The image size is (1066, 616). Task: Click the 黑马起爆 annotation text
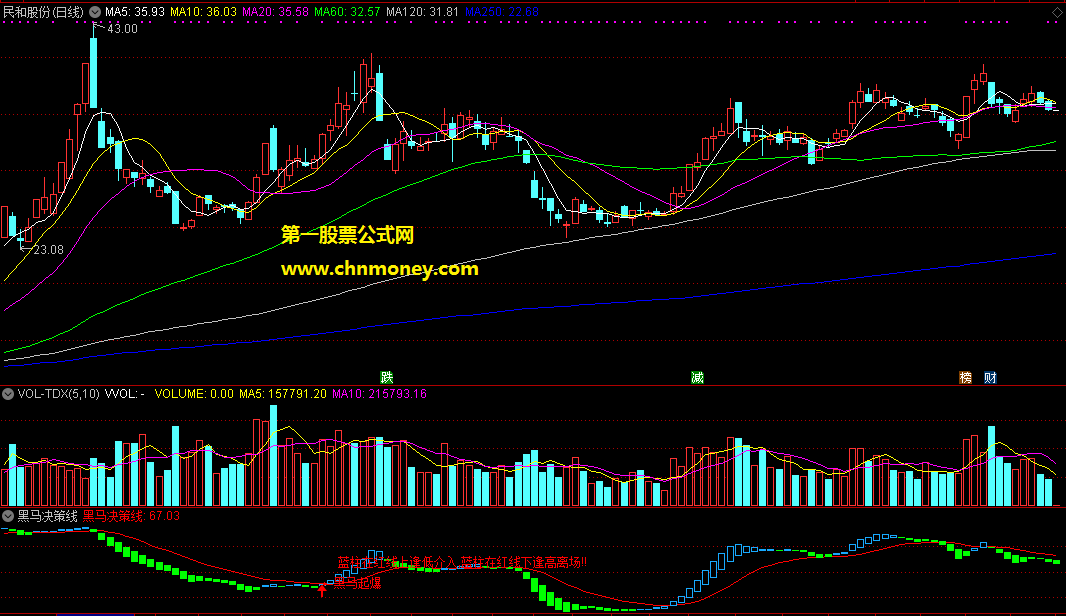(x=357, y=583)
